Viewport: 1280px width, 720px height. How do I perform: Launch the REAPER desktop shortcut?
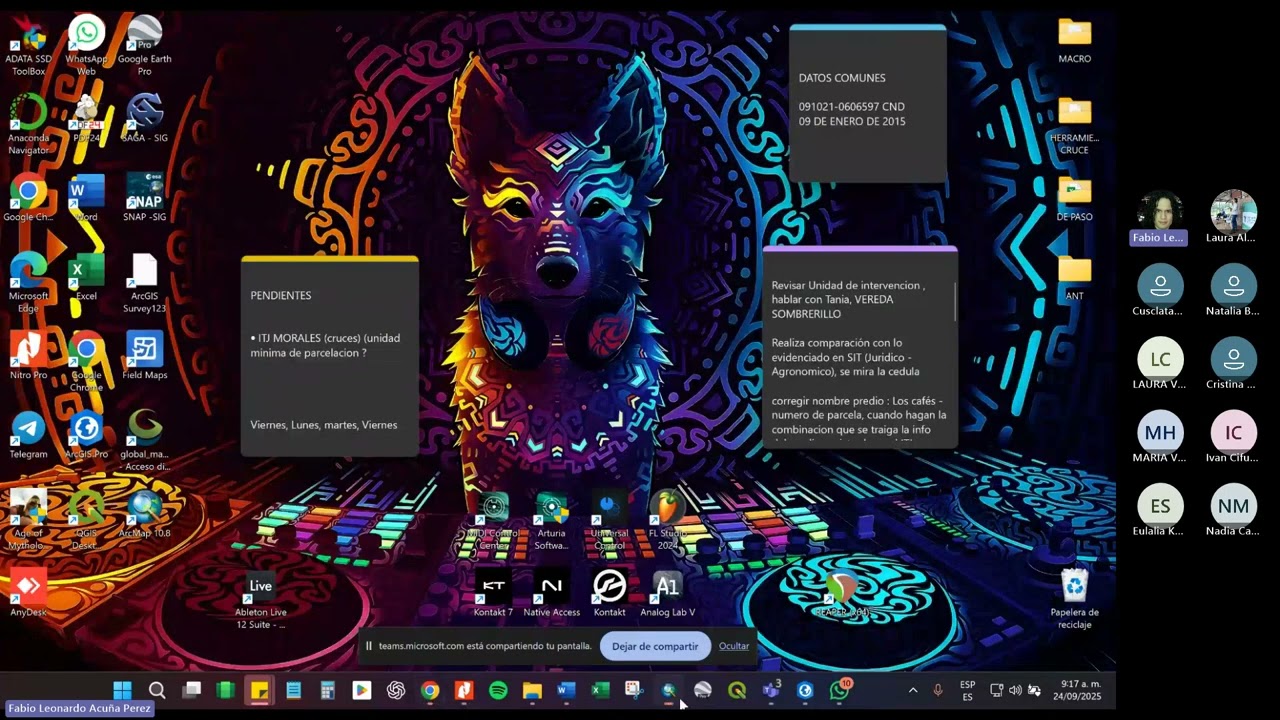point(842,593)
